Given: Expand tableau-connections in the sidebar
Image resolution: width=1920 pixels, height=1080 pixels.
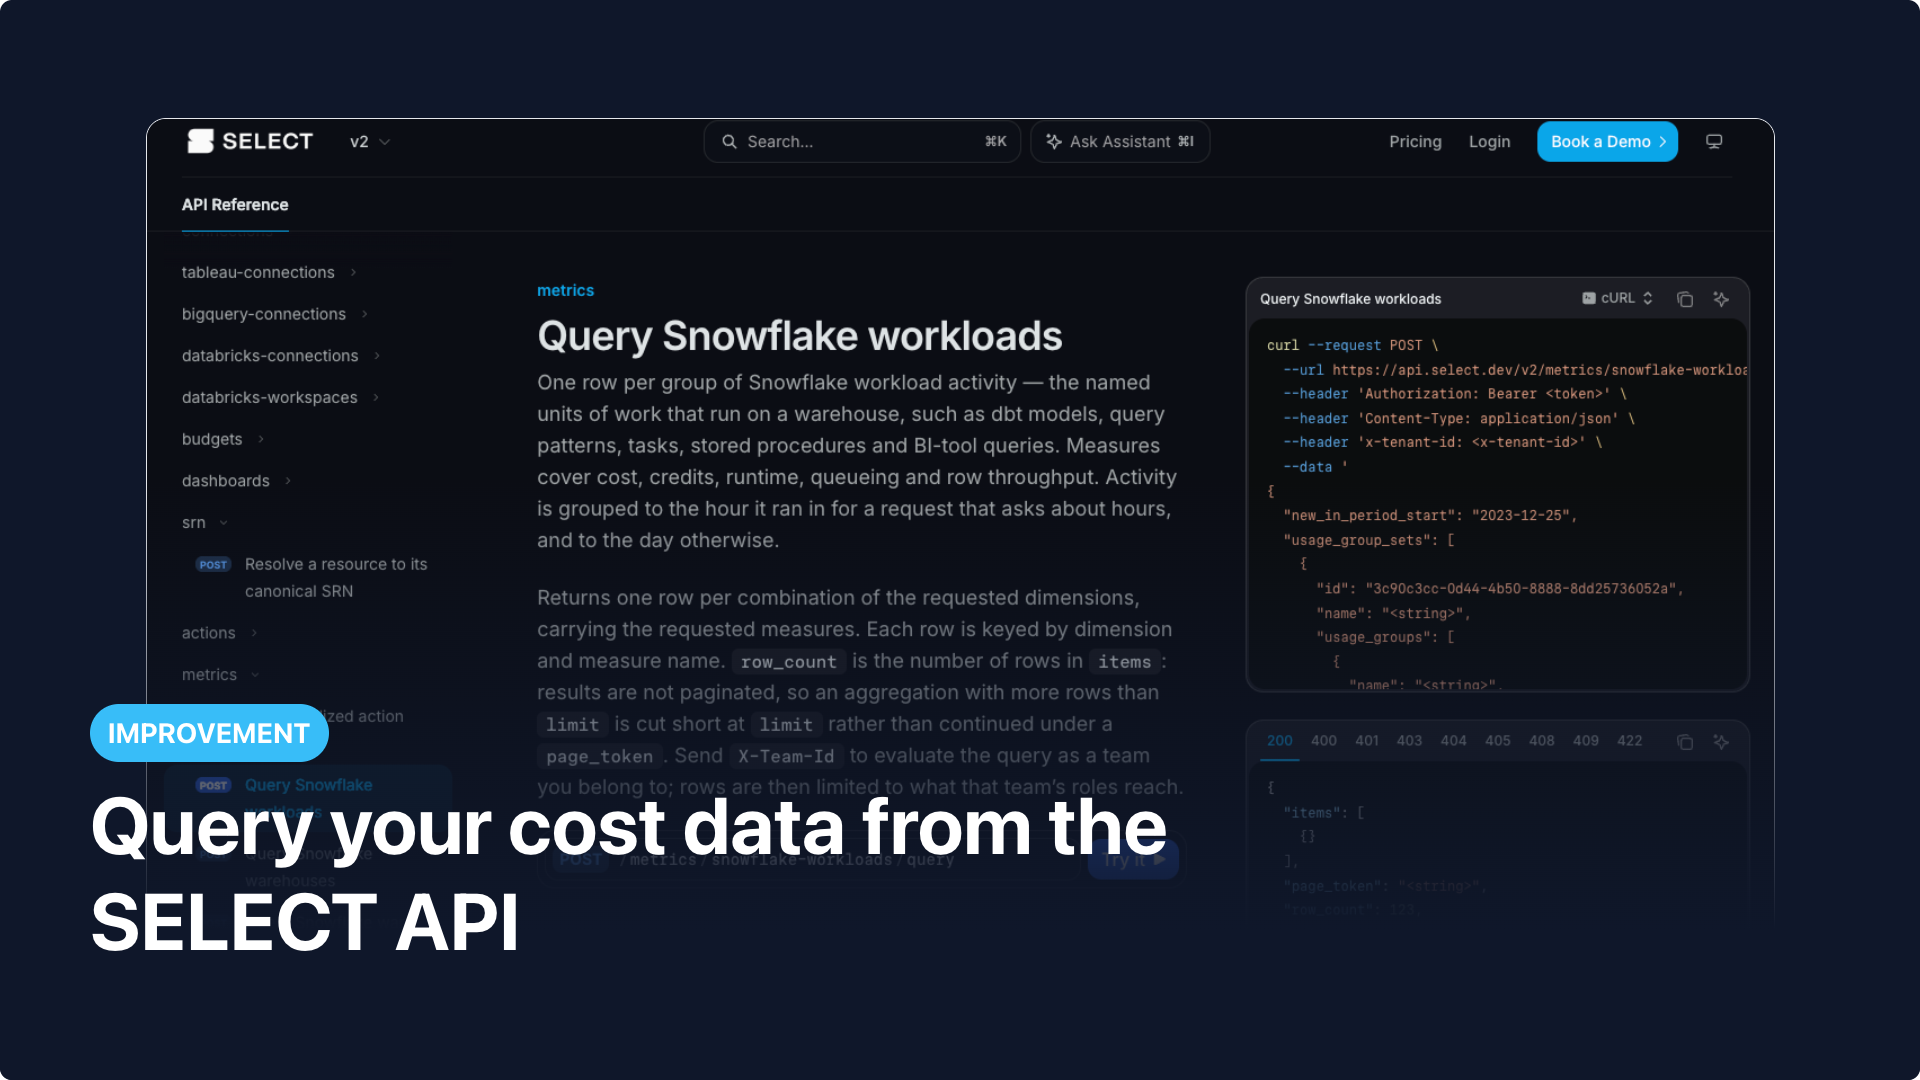Looking at the screenshot, I should tap(269, 272).
